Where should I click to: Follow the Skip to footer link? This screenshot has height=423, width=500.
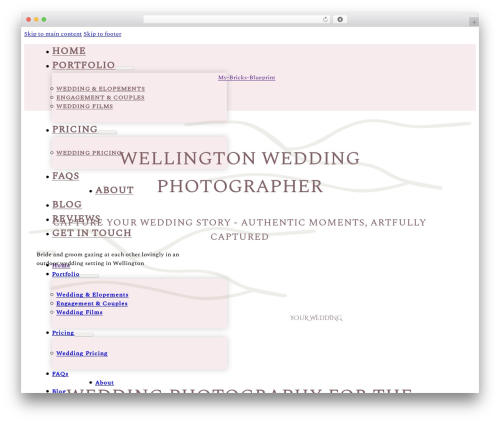[x=102, y=34]
